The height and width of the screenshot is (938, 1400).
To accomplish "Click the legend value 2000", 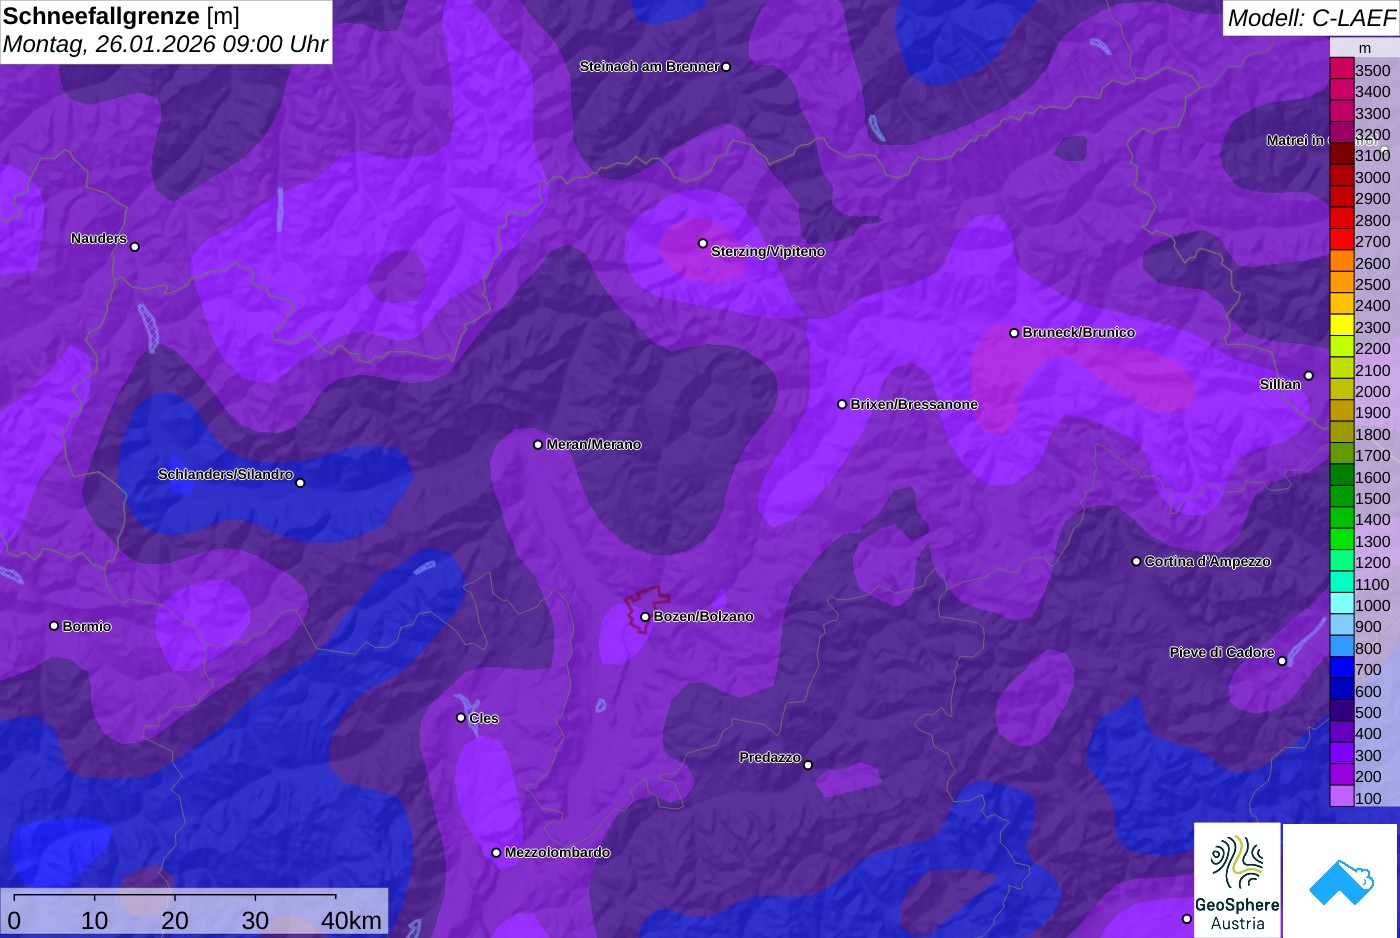I will pyautogui.click(x=1372, y=391).
